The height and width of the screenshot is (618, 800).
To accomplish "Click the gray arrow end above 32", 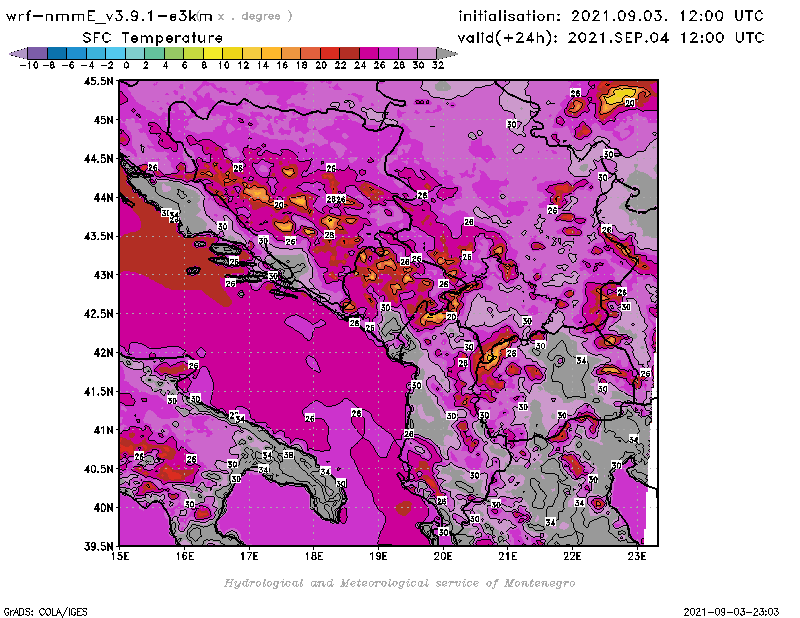I will pyautogui.click(x=447, y=53).
